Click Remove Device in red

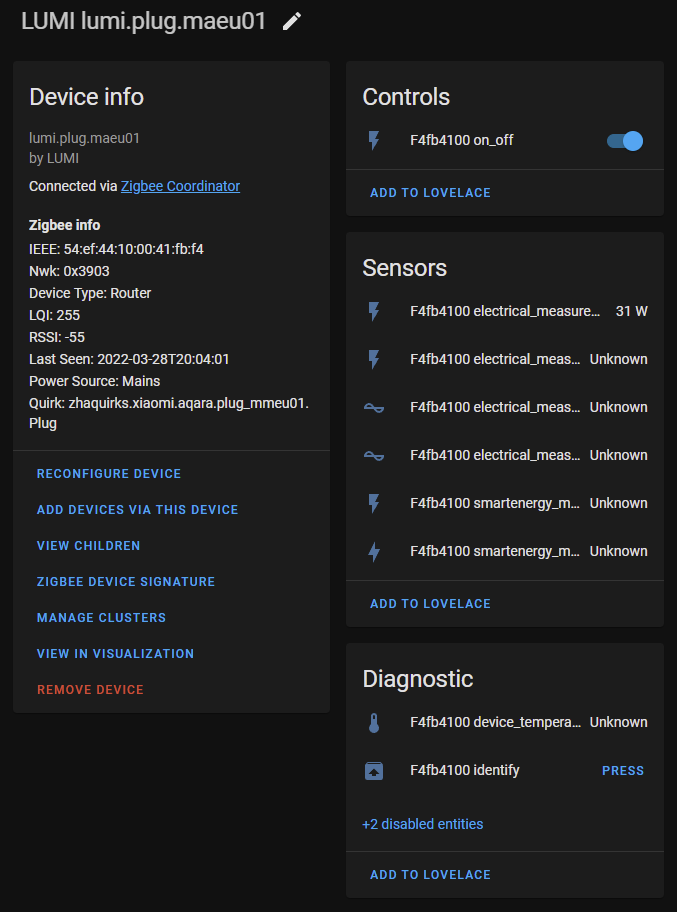90,690
